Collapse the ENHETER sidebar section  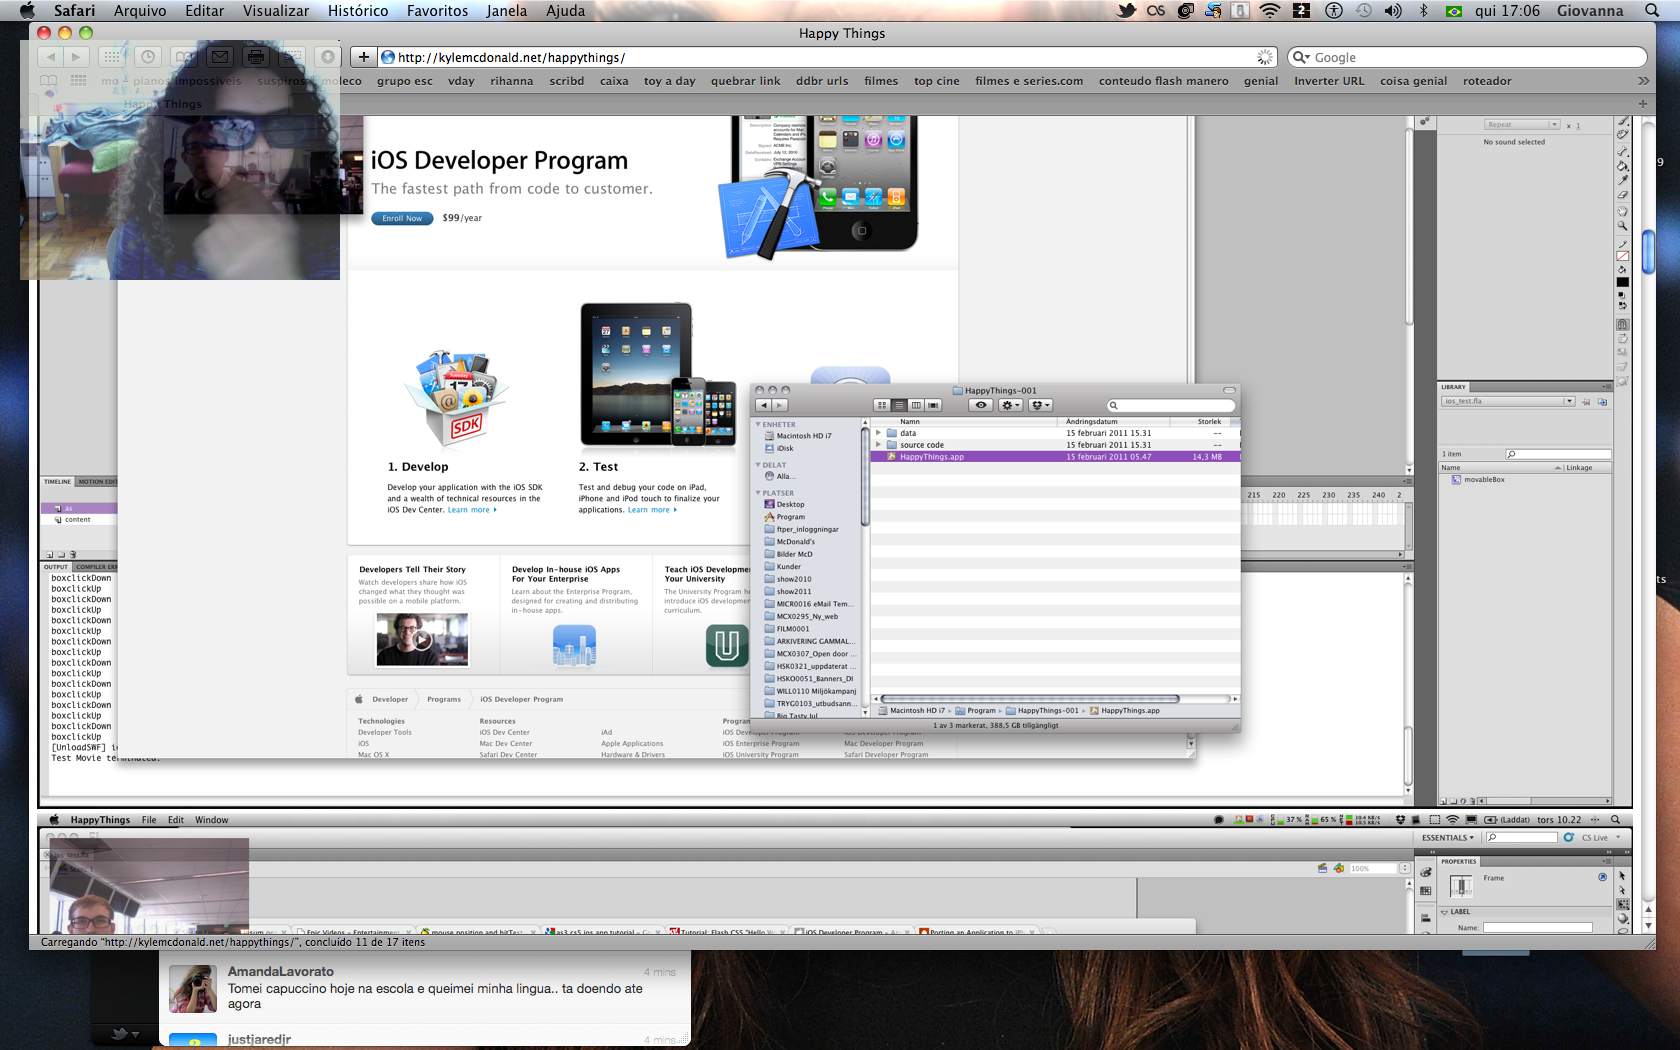[758, 425]
